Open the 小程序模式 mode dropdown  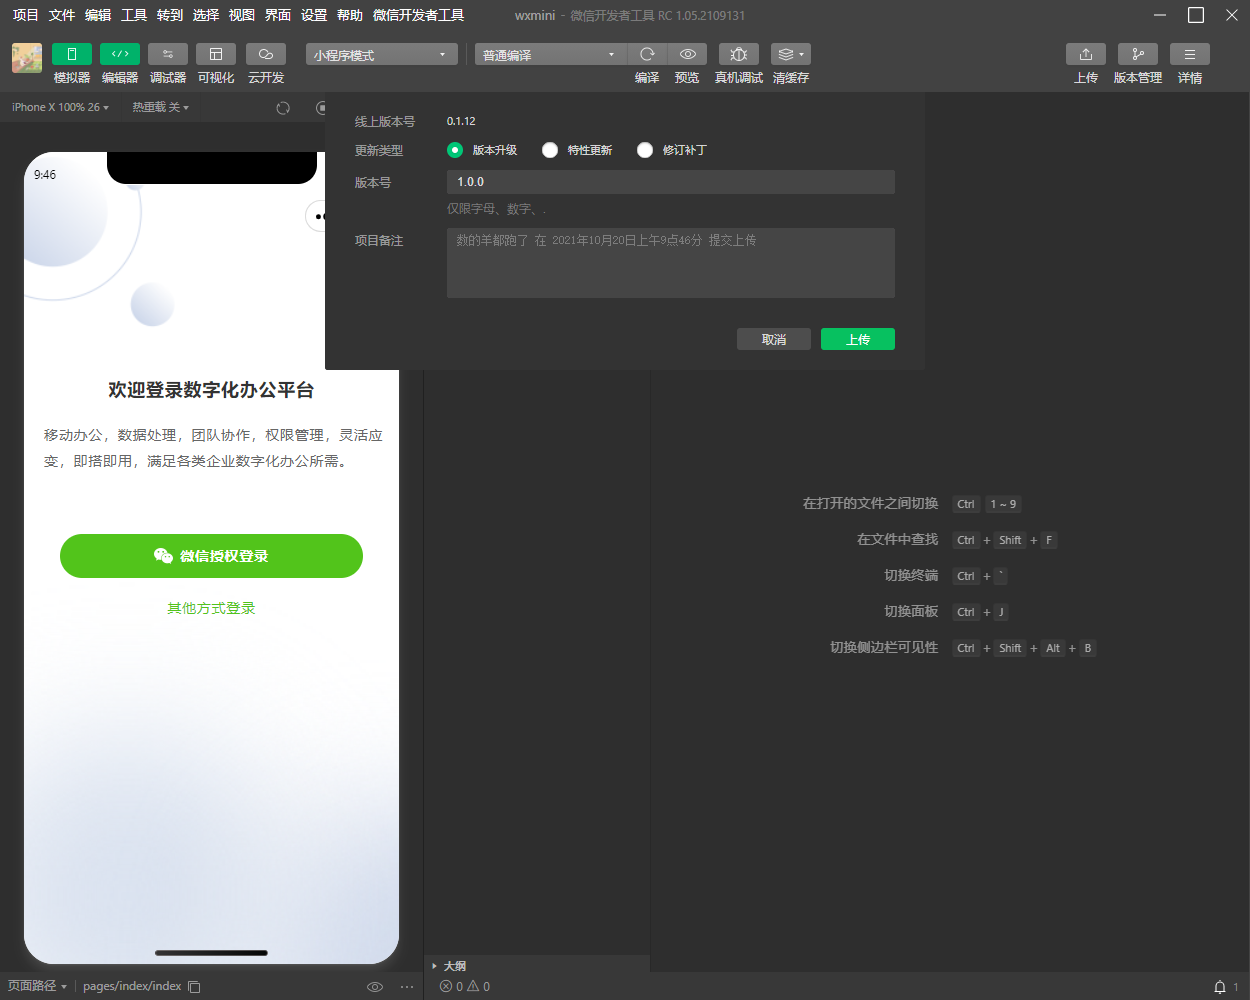(x=381, y=55)
